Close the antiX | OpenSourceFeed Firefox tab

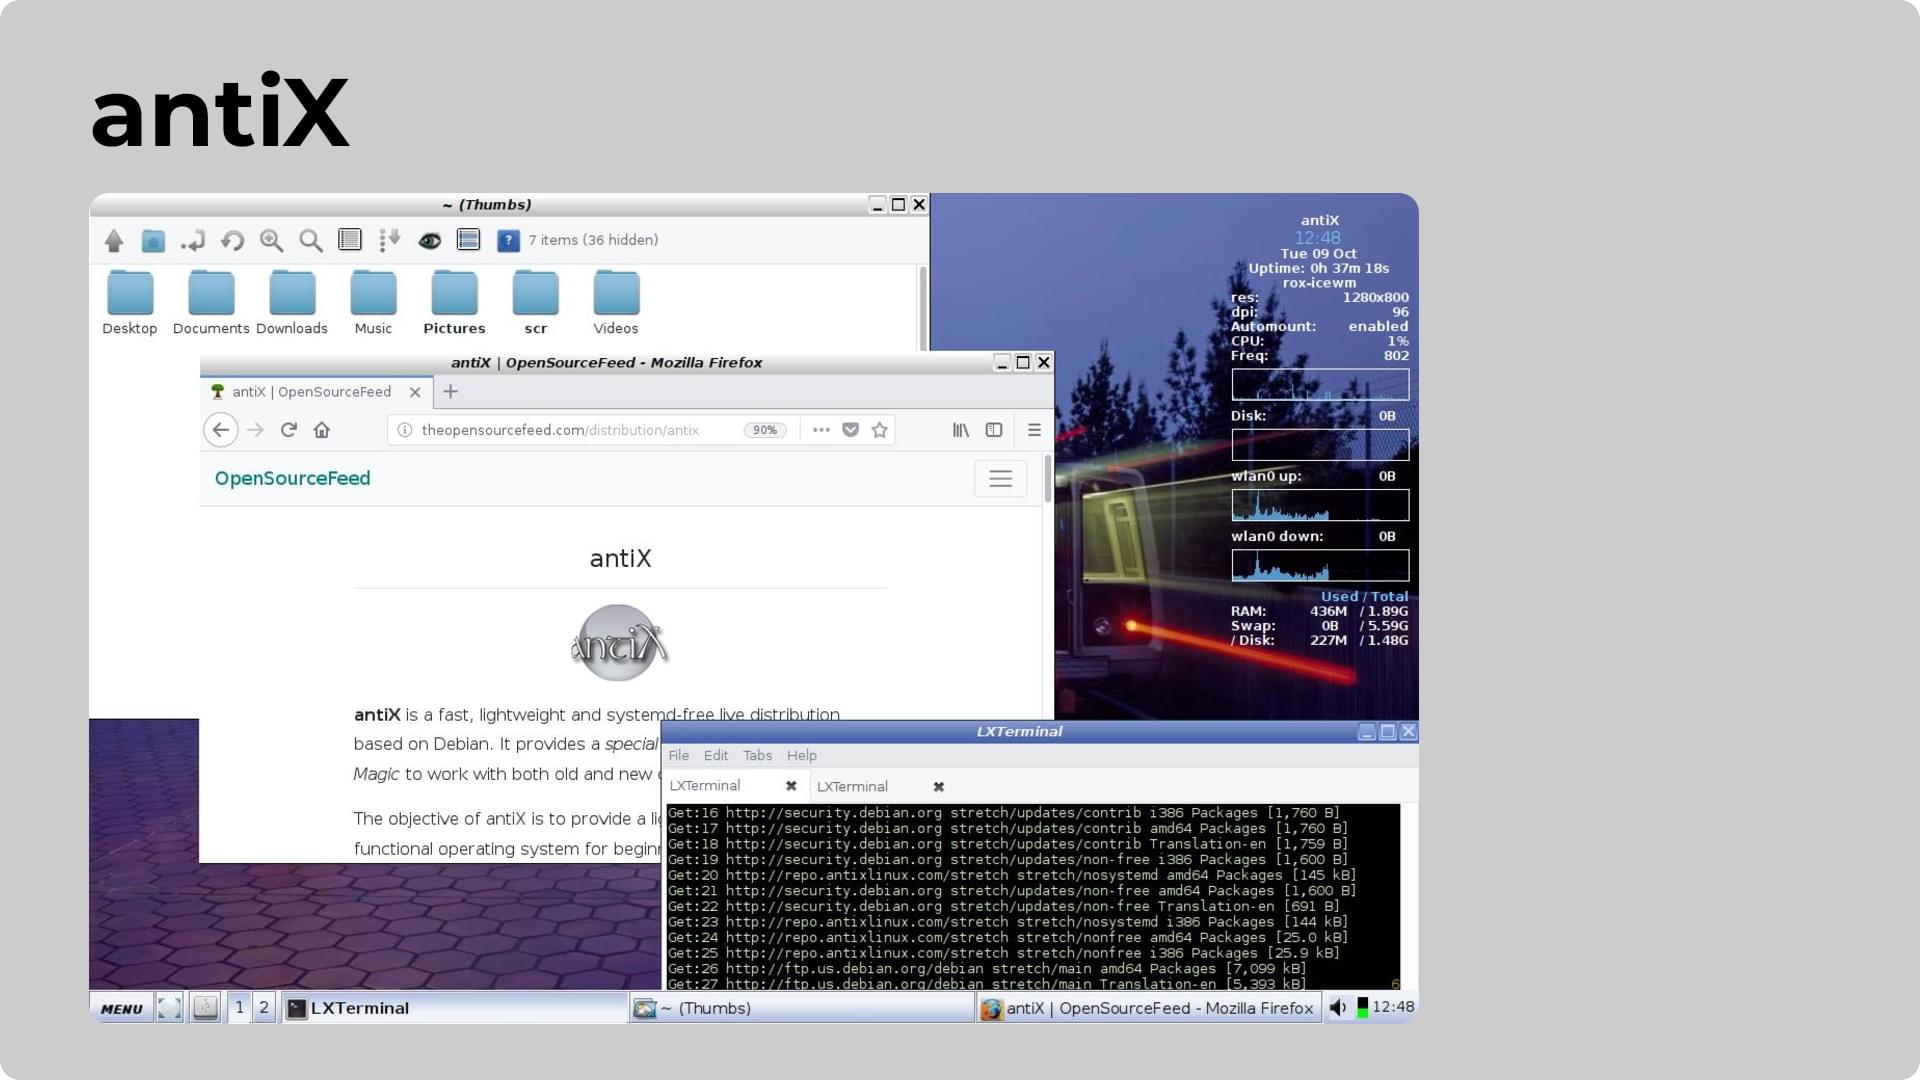click(x=415, y=392)
